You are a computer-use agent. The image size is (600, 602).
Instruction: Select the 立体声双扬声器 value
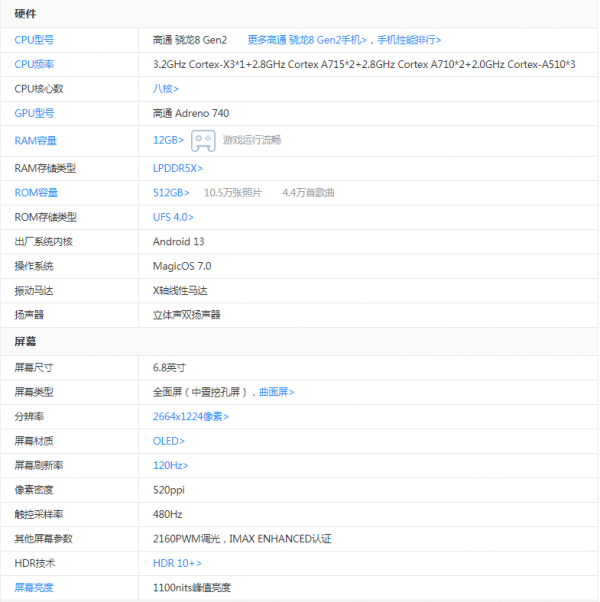[x=187, y=315]
